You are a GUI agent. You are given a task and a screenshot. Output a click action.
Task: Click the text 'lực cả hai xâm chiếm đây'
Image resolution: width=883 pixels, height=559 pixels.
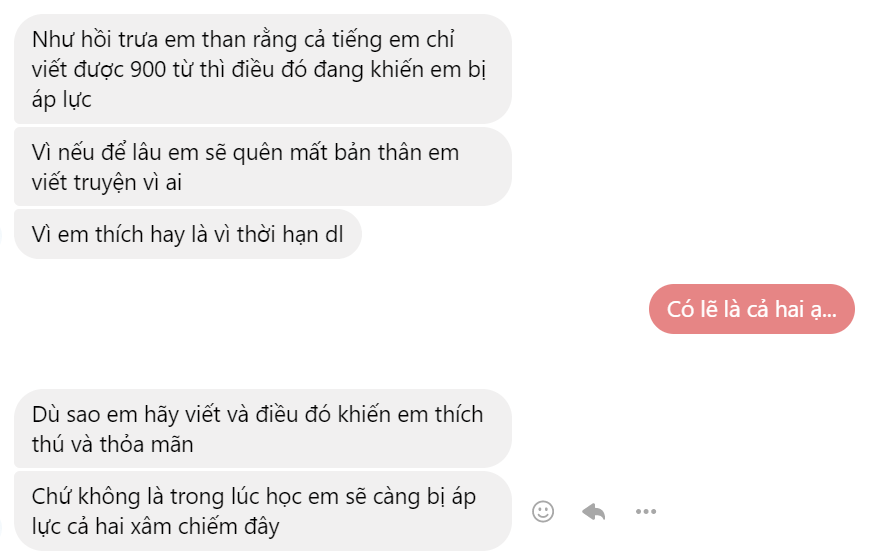pos(155,527)
